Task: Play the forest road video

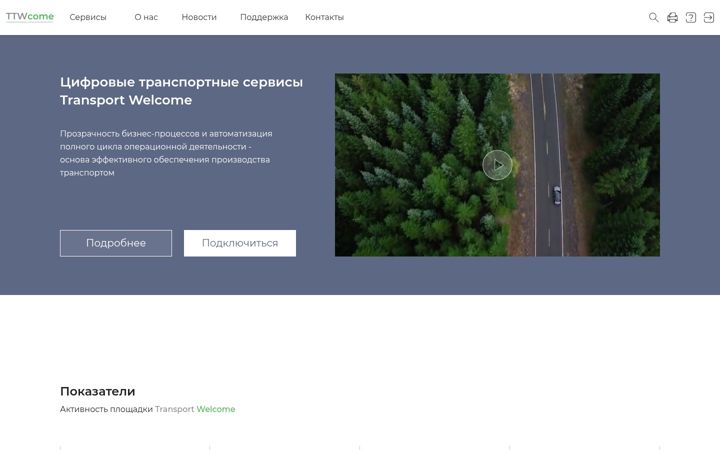Action: click(x=497, y=164)
